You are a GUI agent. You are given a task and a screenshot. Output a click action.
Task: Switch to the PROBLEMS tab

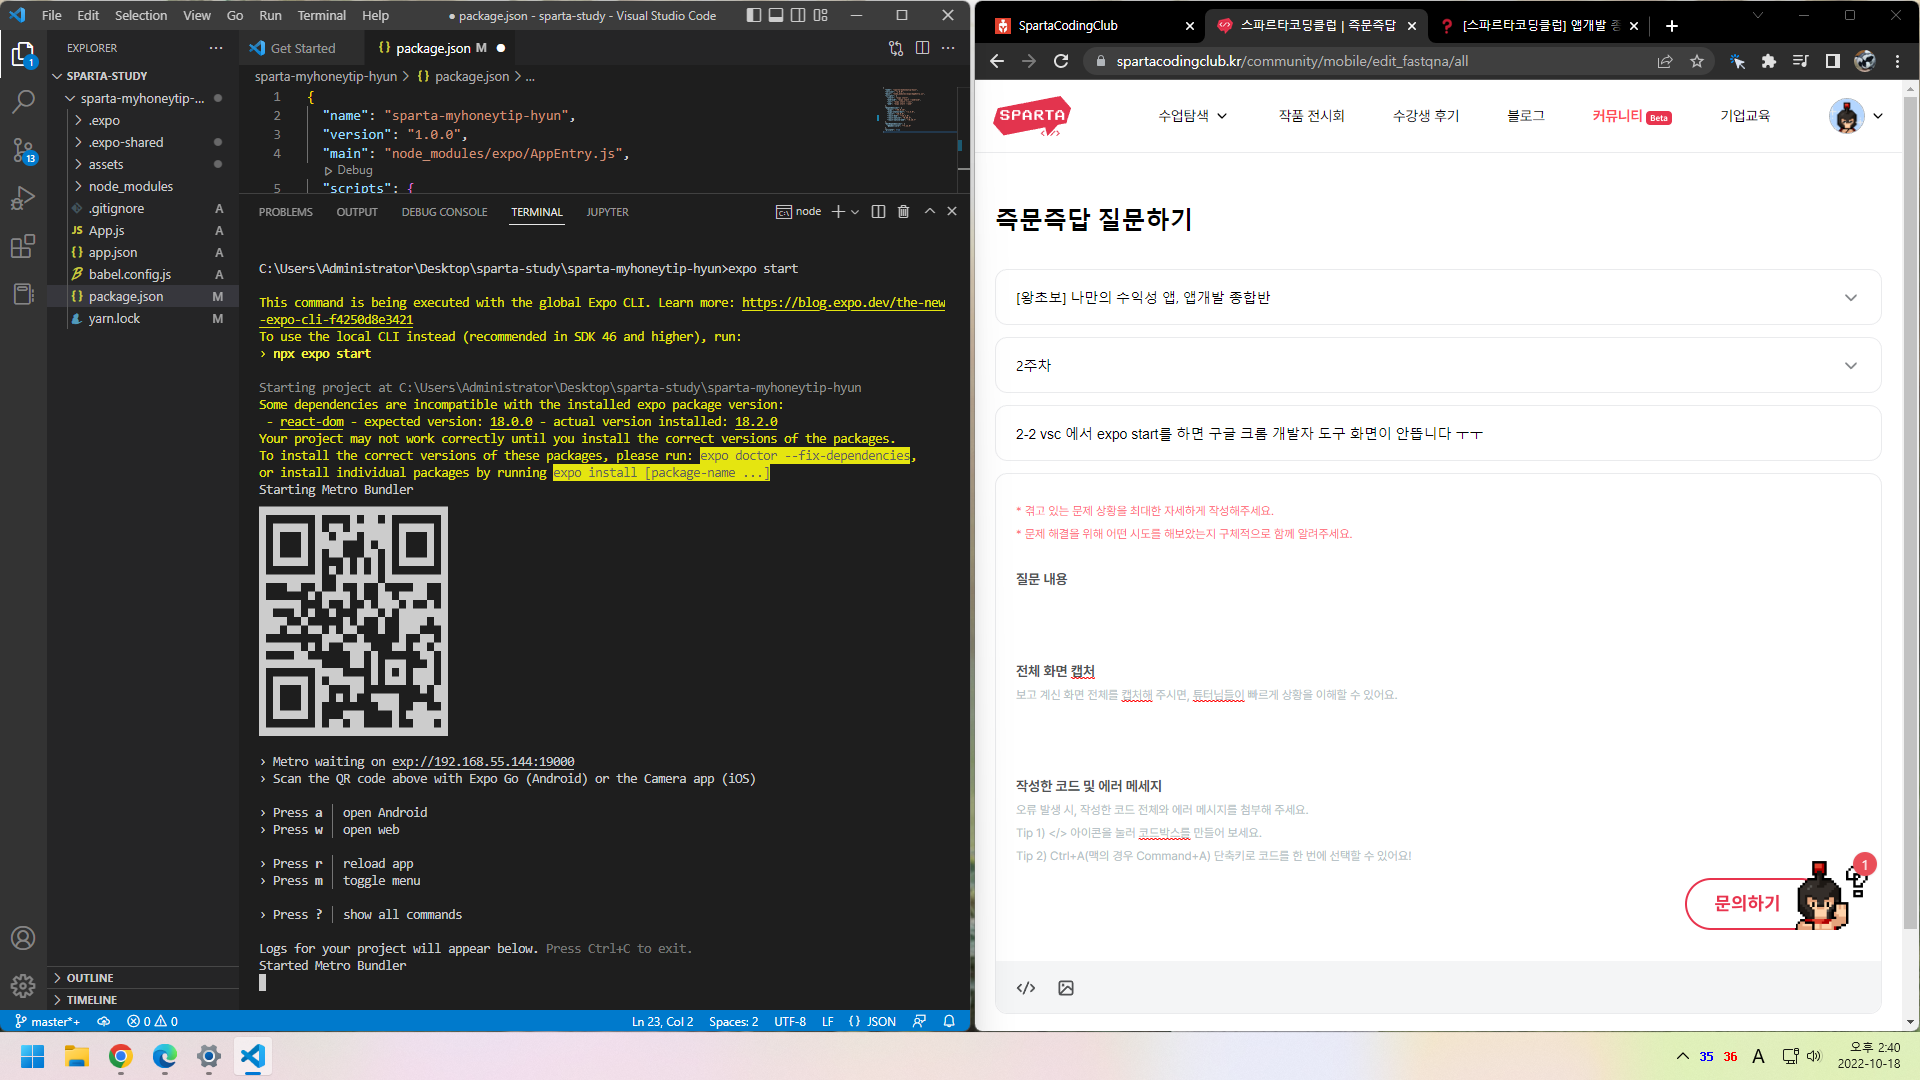[286, 212]
